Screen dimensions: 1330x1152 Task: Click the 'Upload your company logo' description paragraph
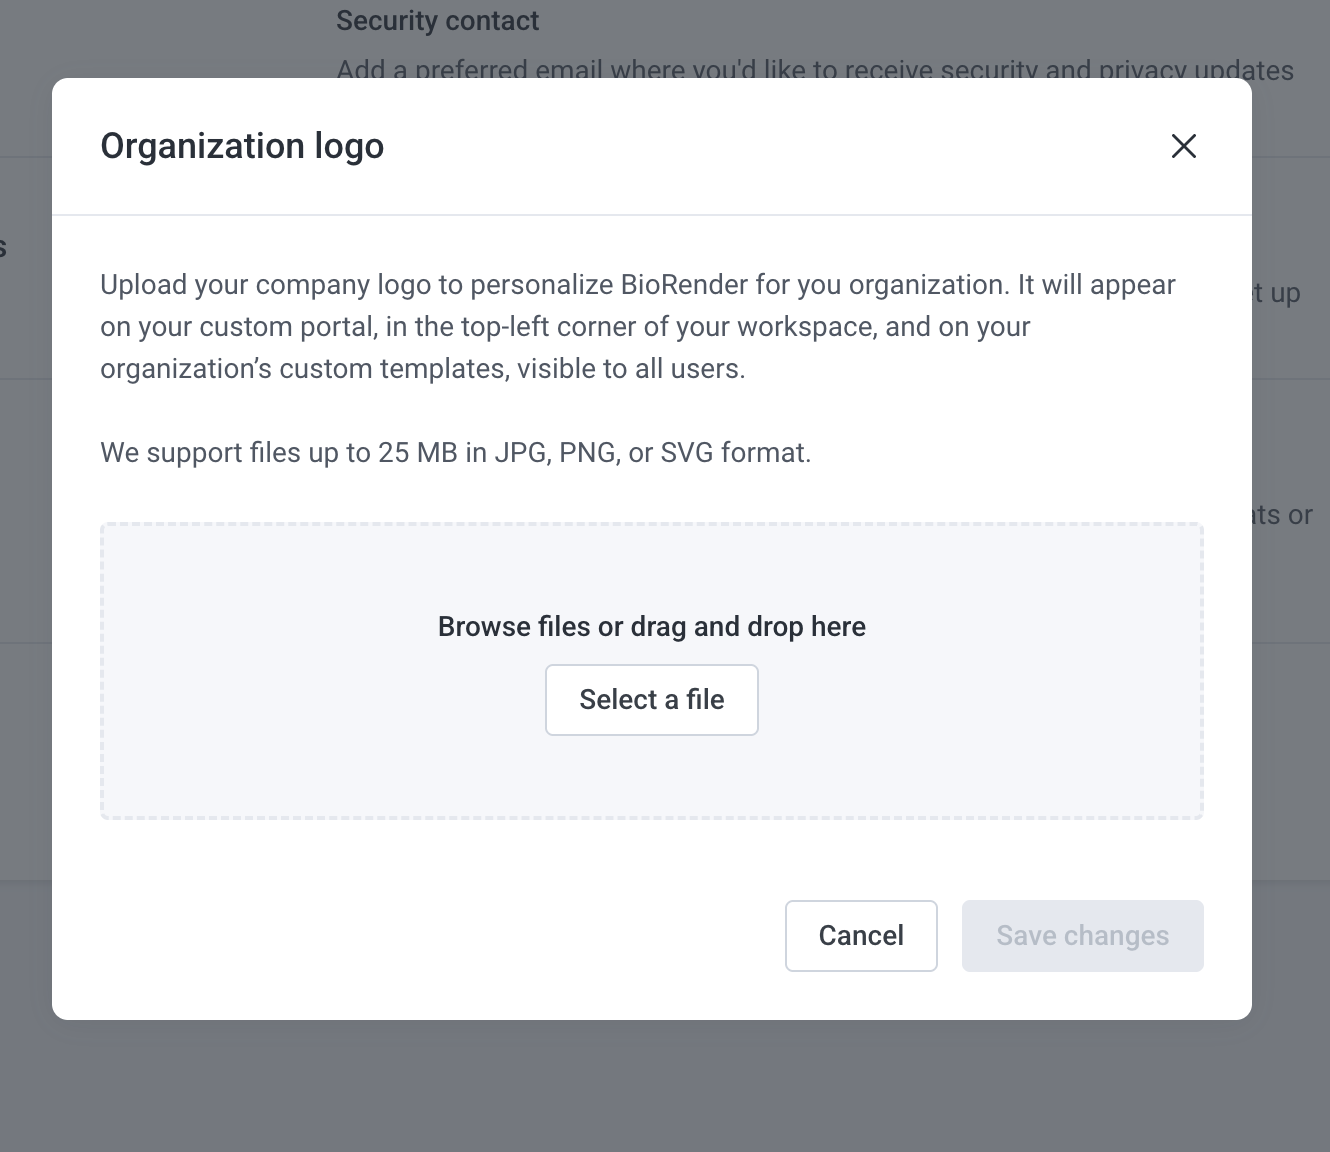(638, 327)
